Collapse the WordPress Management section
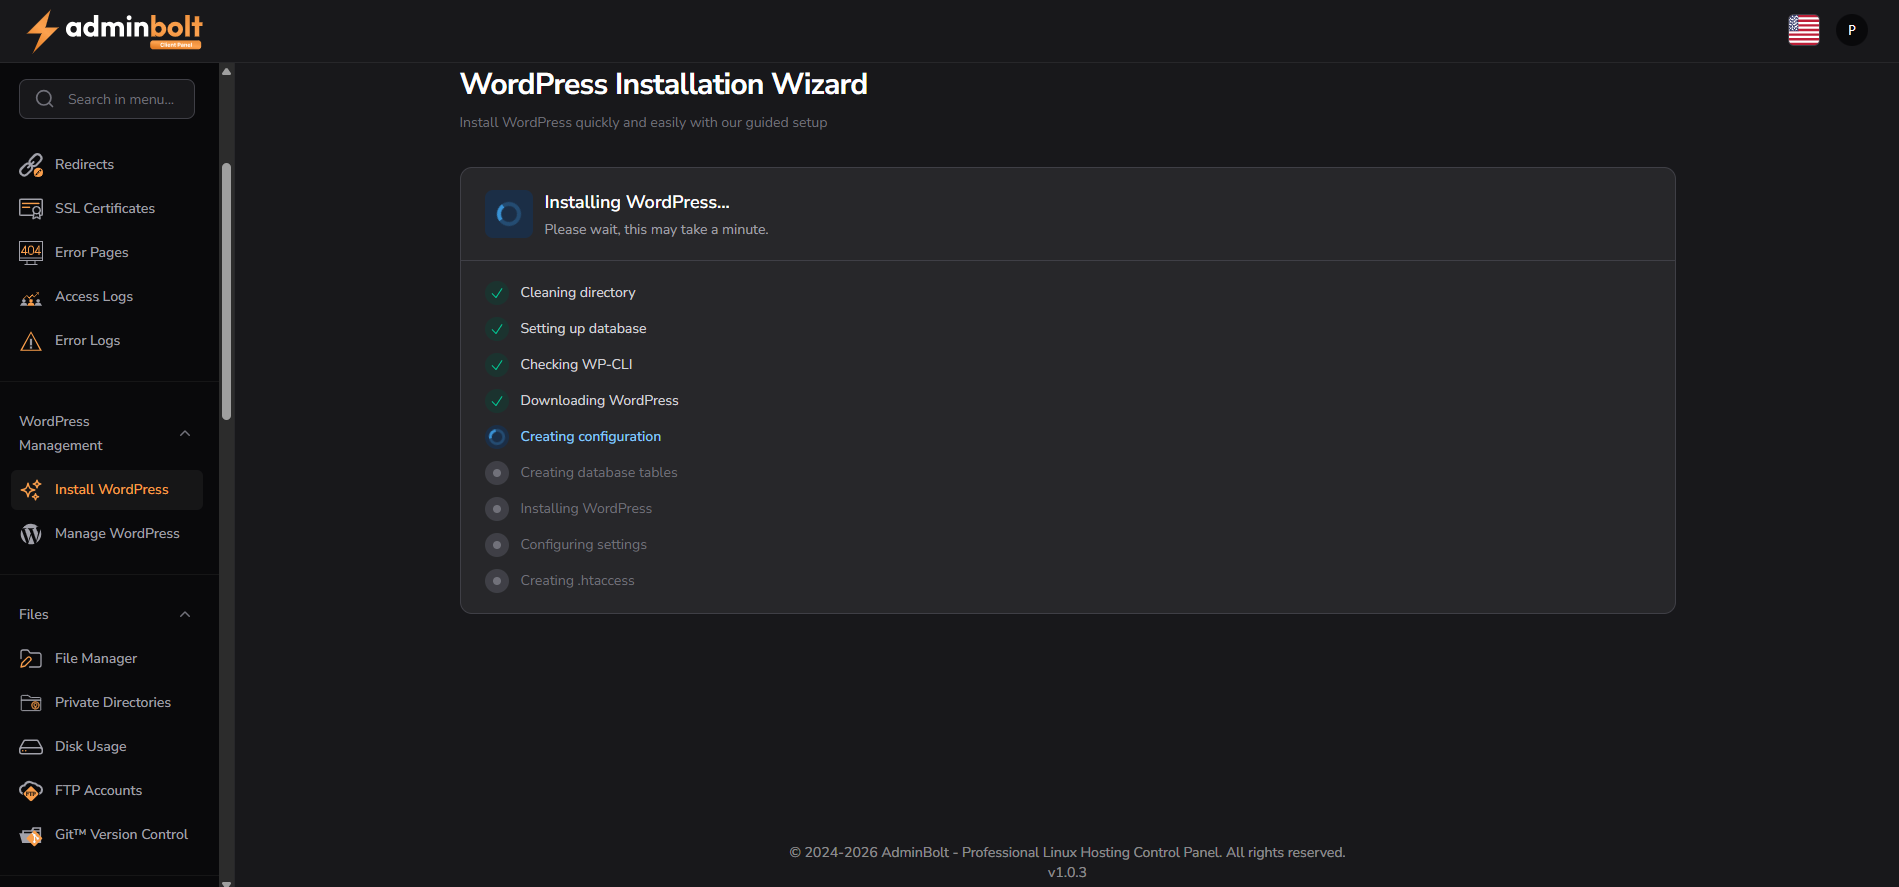Screen dimensions: 1899x887 pyautogui.click(x=185, y=433)
